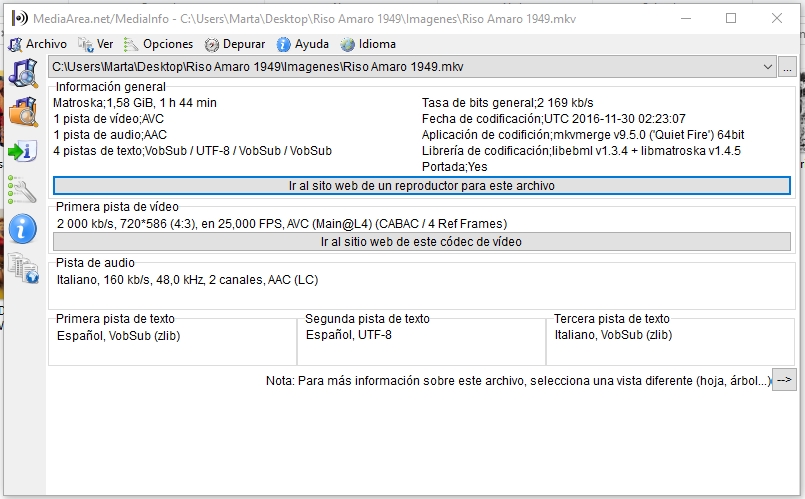Click the file path combo box field
Screen dimensions: 805x499
tap(412, 67)
